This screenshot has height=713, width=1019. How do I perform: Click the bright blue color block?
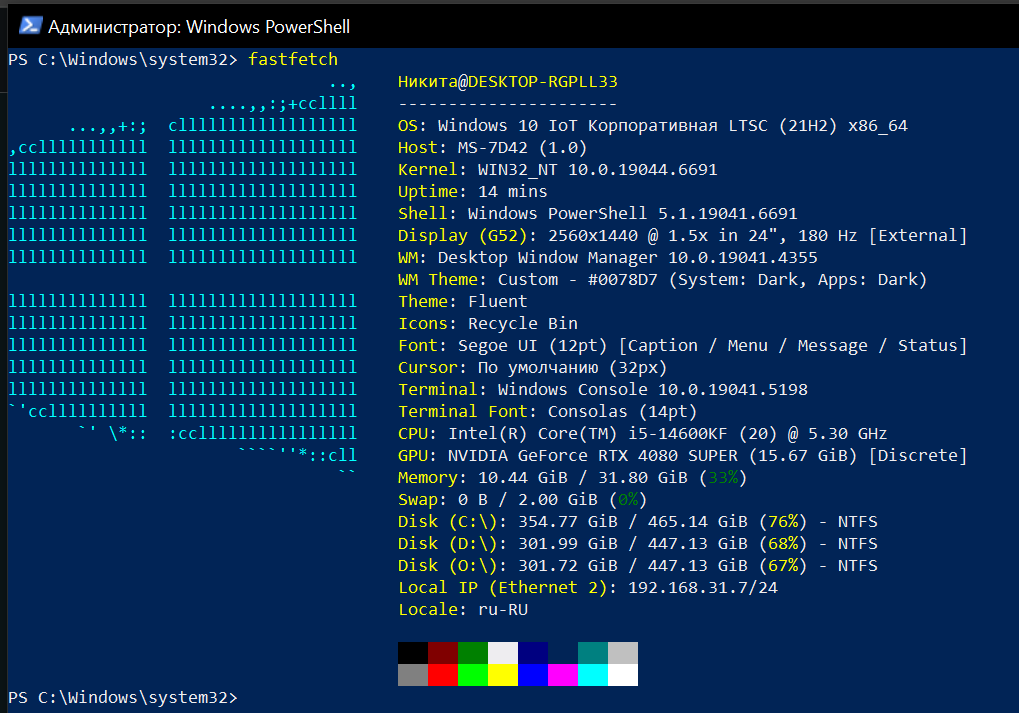[533, 675]
